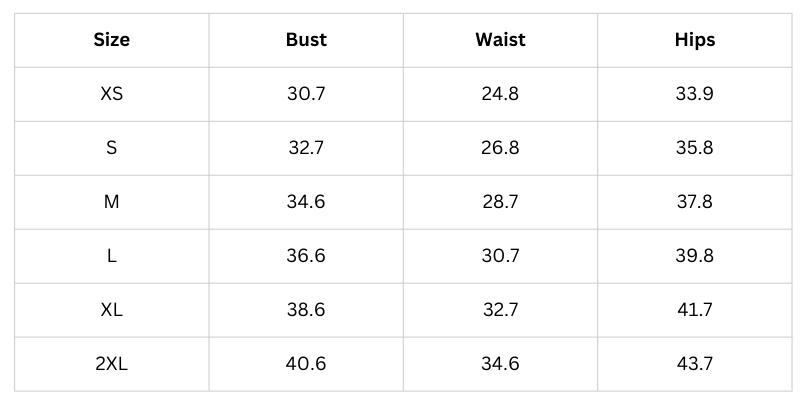Select the M hips value 37.8
This screenshot has height=400, width=800.
pos(695,202)
